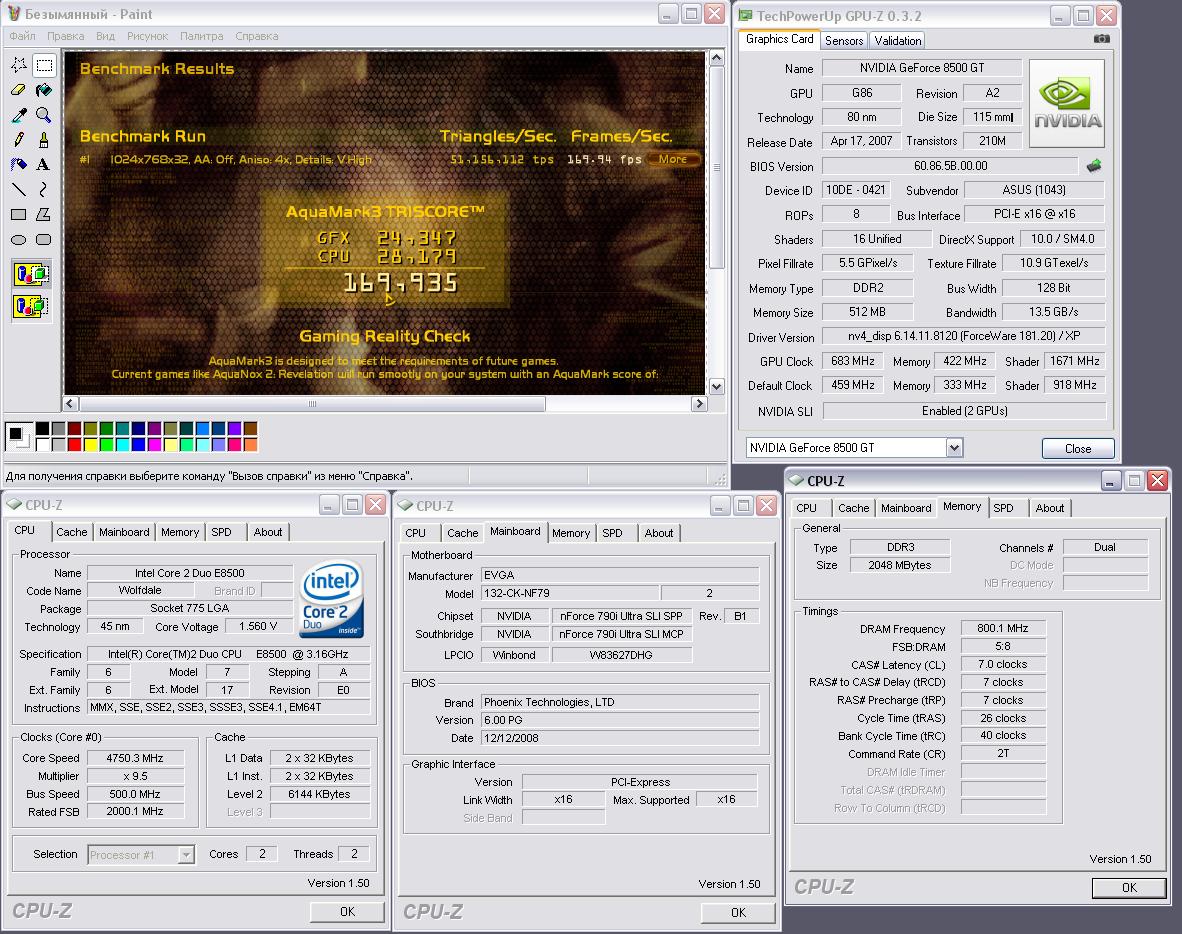Enable transparent selection option in Paint toolbox
This screenshot has width=1182, height=934.
coord(32,306)
